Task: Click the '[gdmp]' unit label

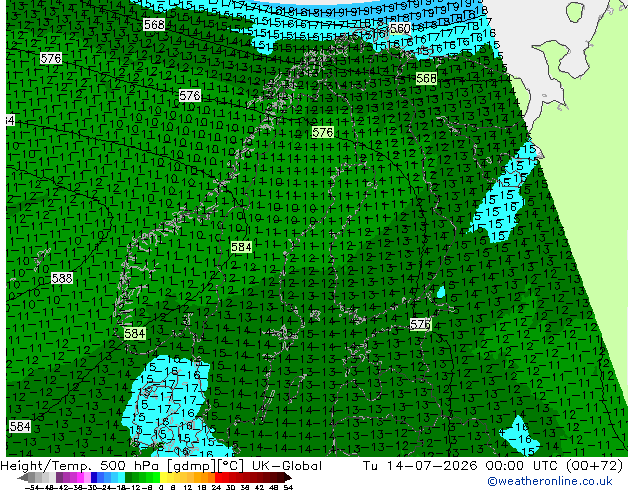Action: click(192, 466)
